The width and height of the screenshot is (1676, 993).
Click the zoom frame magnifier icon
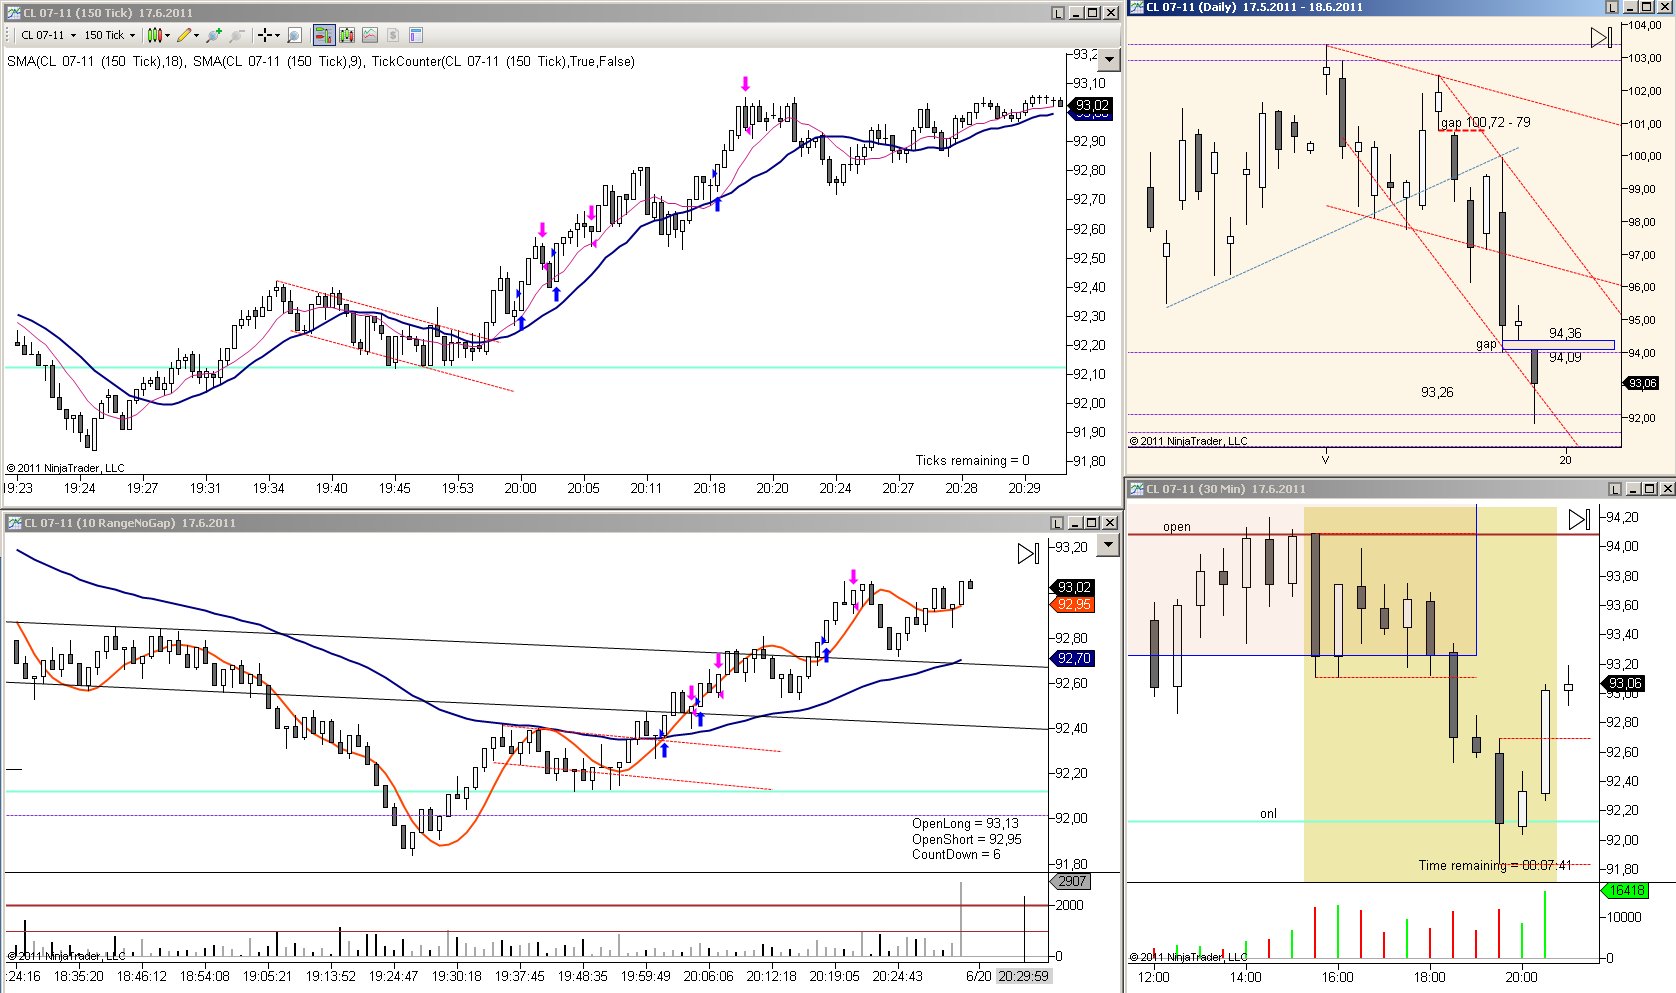pos(294,35)
